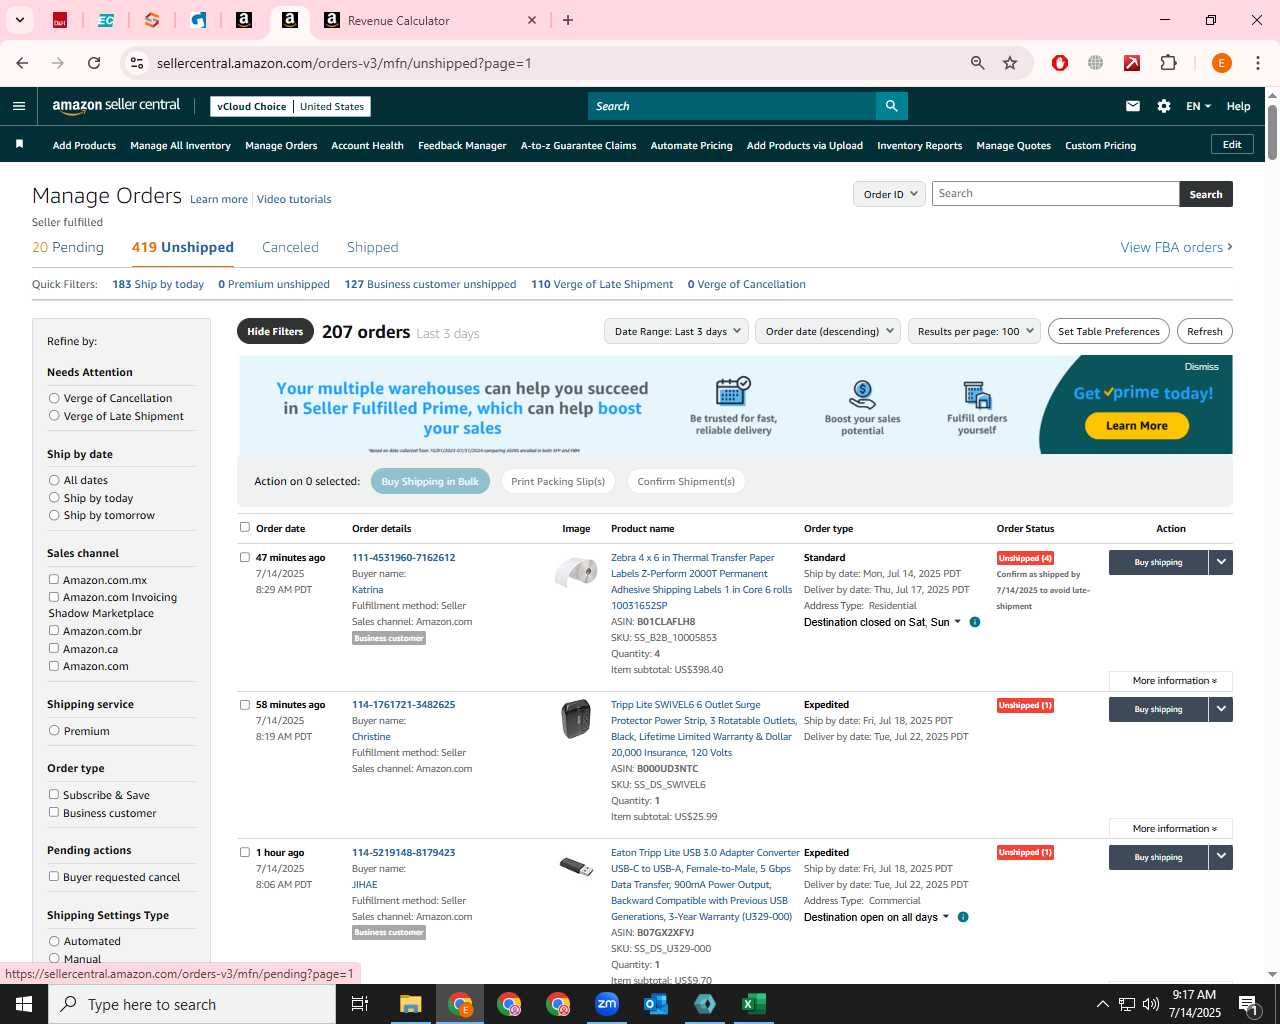Open the EN language dropdown
Image resolution: width=1280 pixels, height=1024 pixels.
1198,106
